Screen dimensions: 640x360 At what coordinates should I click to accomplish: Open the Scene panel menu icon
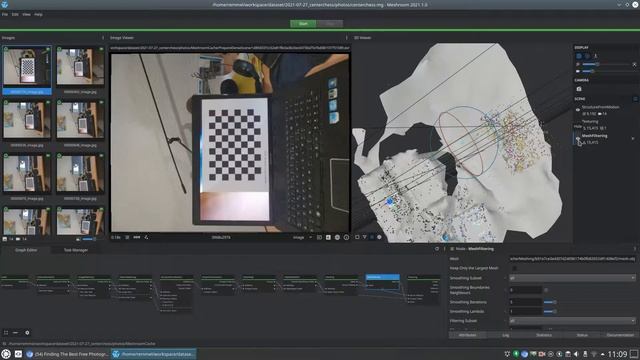635,99
